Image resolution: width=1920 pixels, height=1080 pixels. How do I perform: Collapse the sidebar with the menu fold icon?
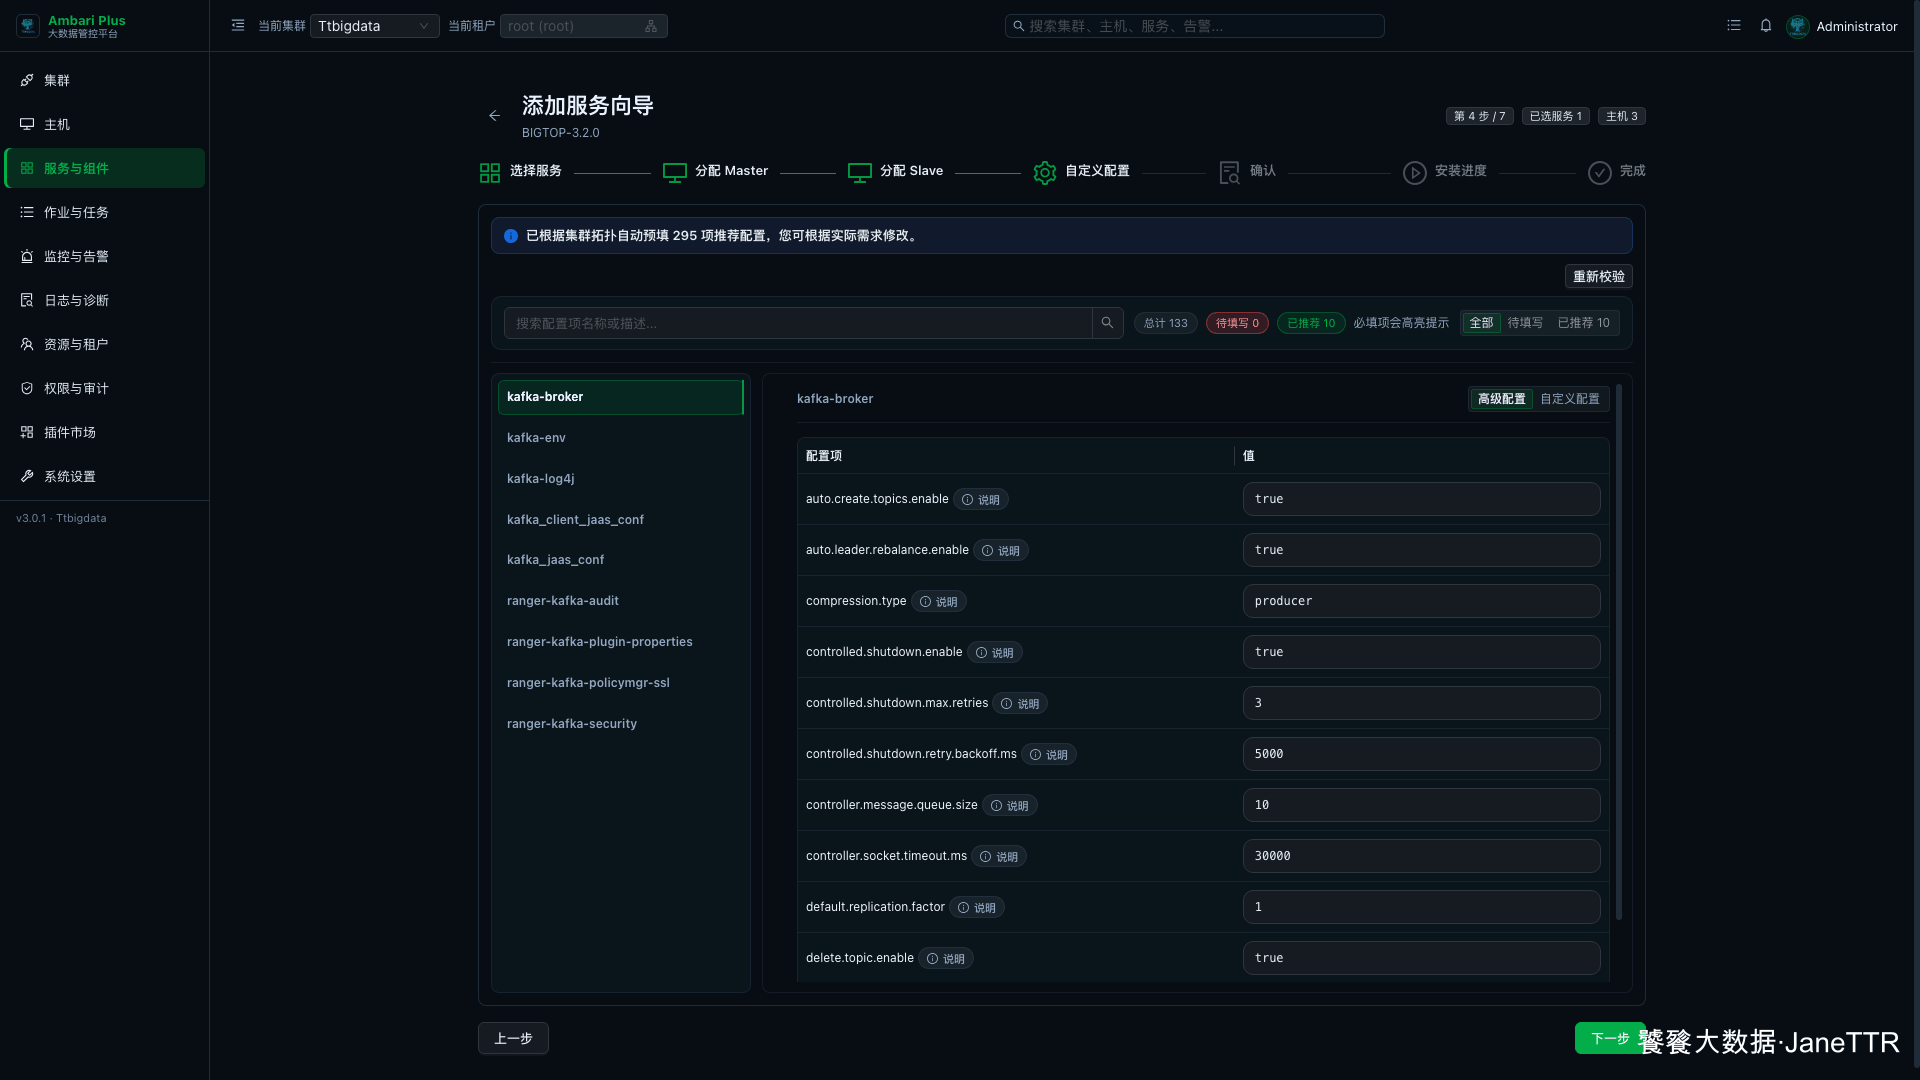(x=238, y=26)
